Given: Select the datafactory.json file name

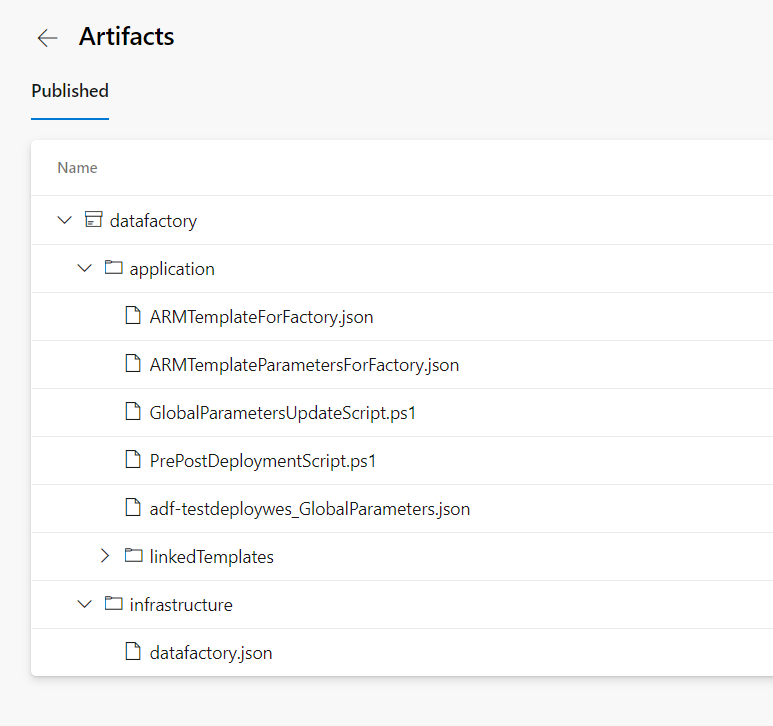Looking at the screenshot, I should [x=210, y=653].
